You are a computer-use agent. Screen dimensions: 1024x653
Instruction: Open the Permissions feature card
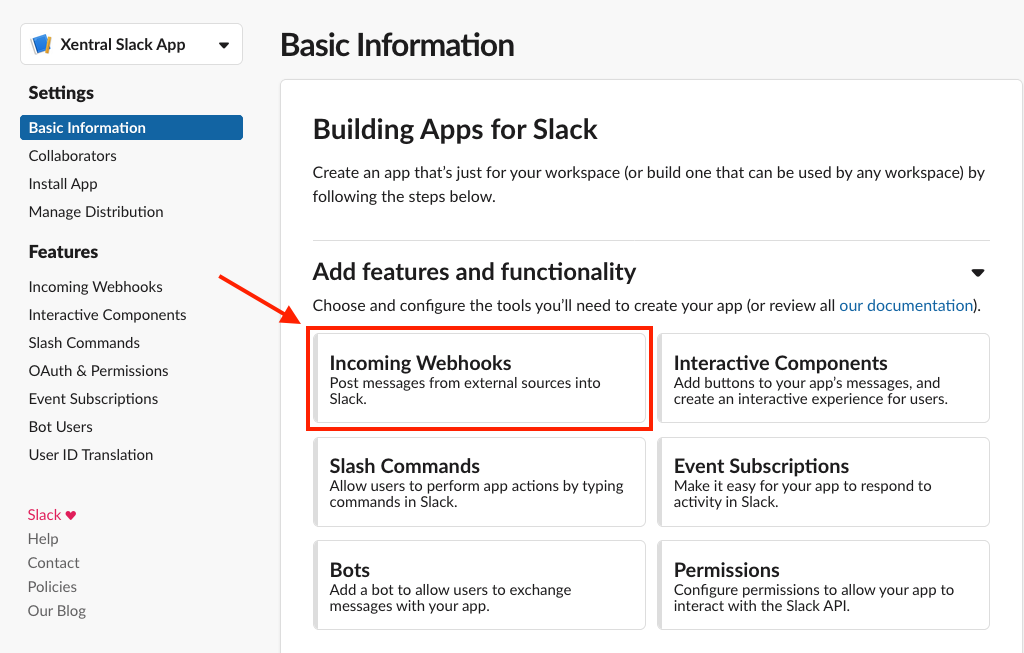(823, 585)
